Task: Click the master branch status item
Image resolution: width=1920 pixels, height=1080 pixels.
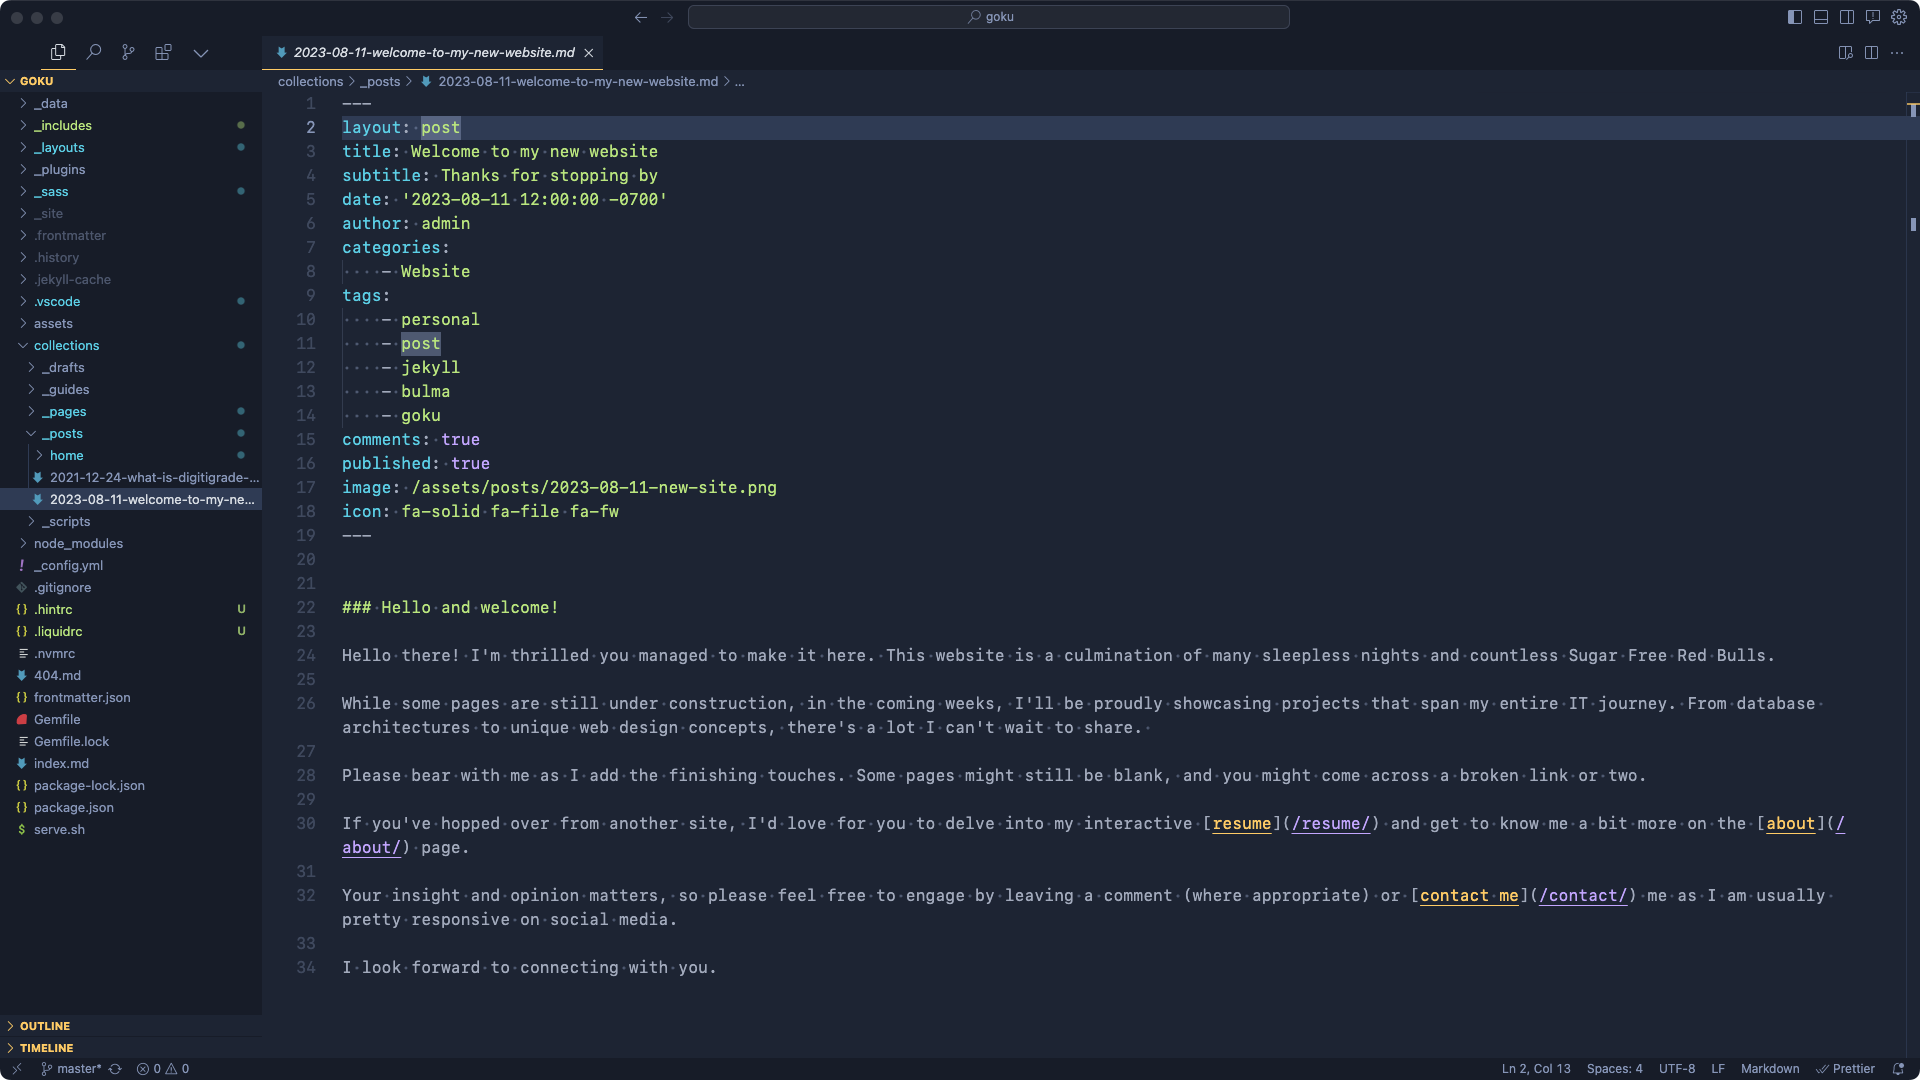Action: [x=72, y=1069]
